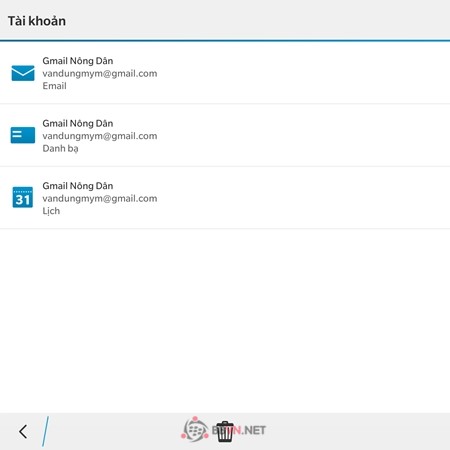Click the calendar icon showing 31
The width and height of the screenshot is (450, 450).
click(23, 197)
